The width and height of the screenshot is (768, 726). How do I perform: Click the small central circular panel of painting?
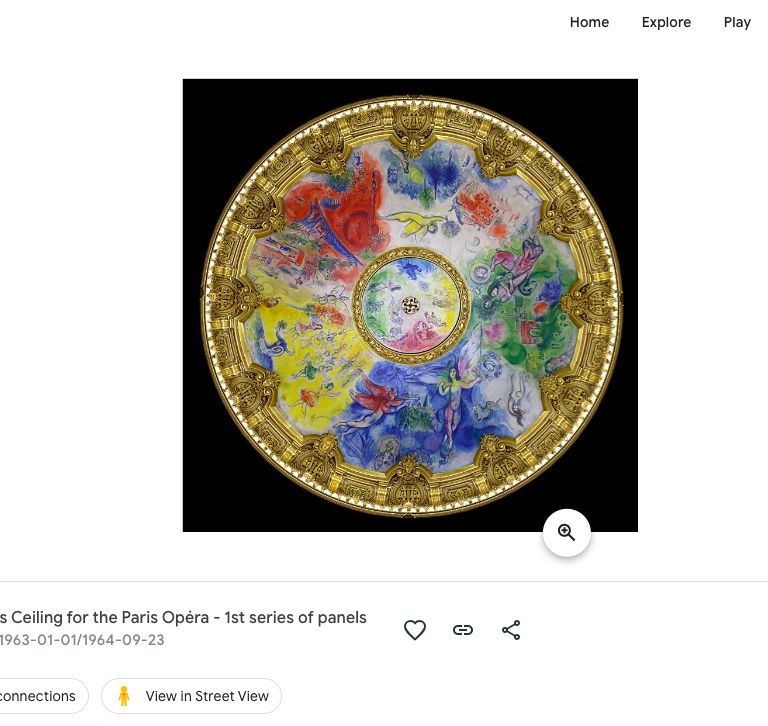click(411, 306)
